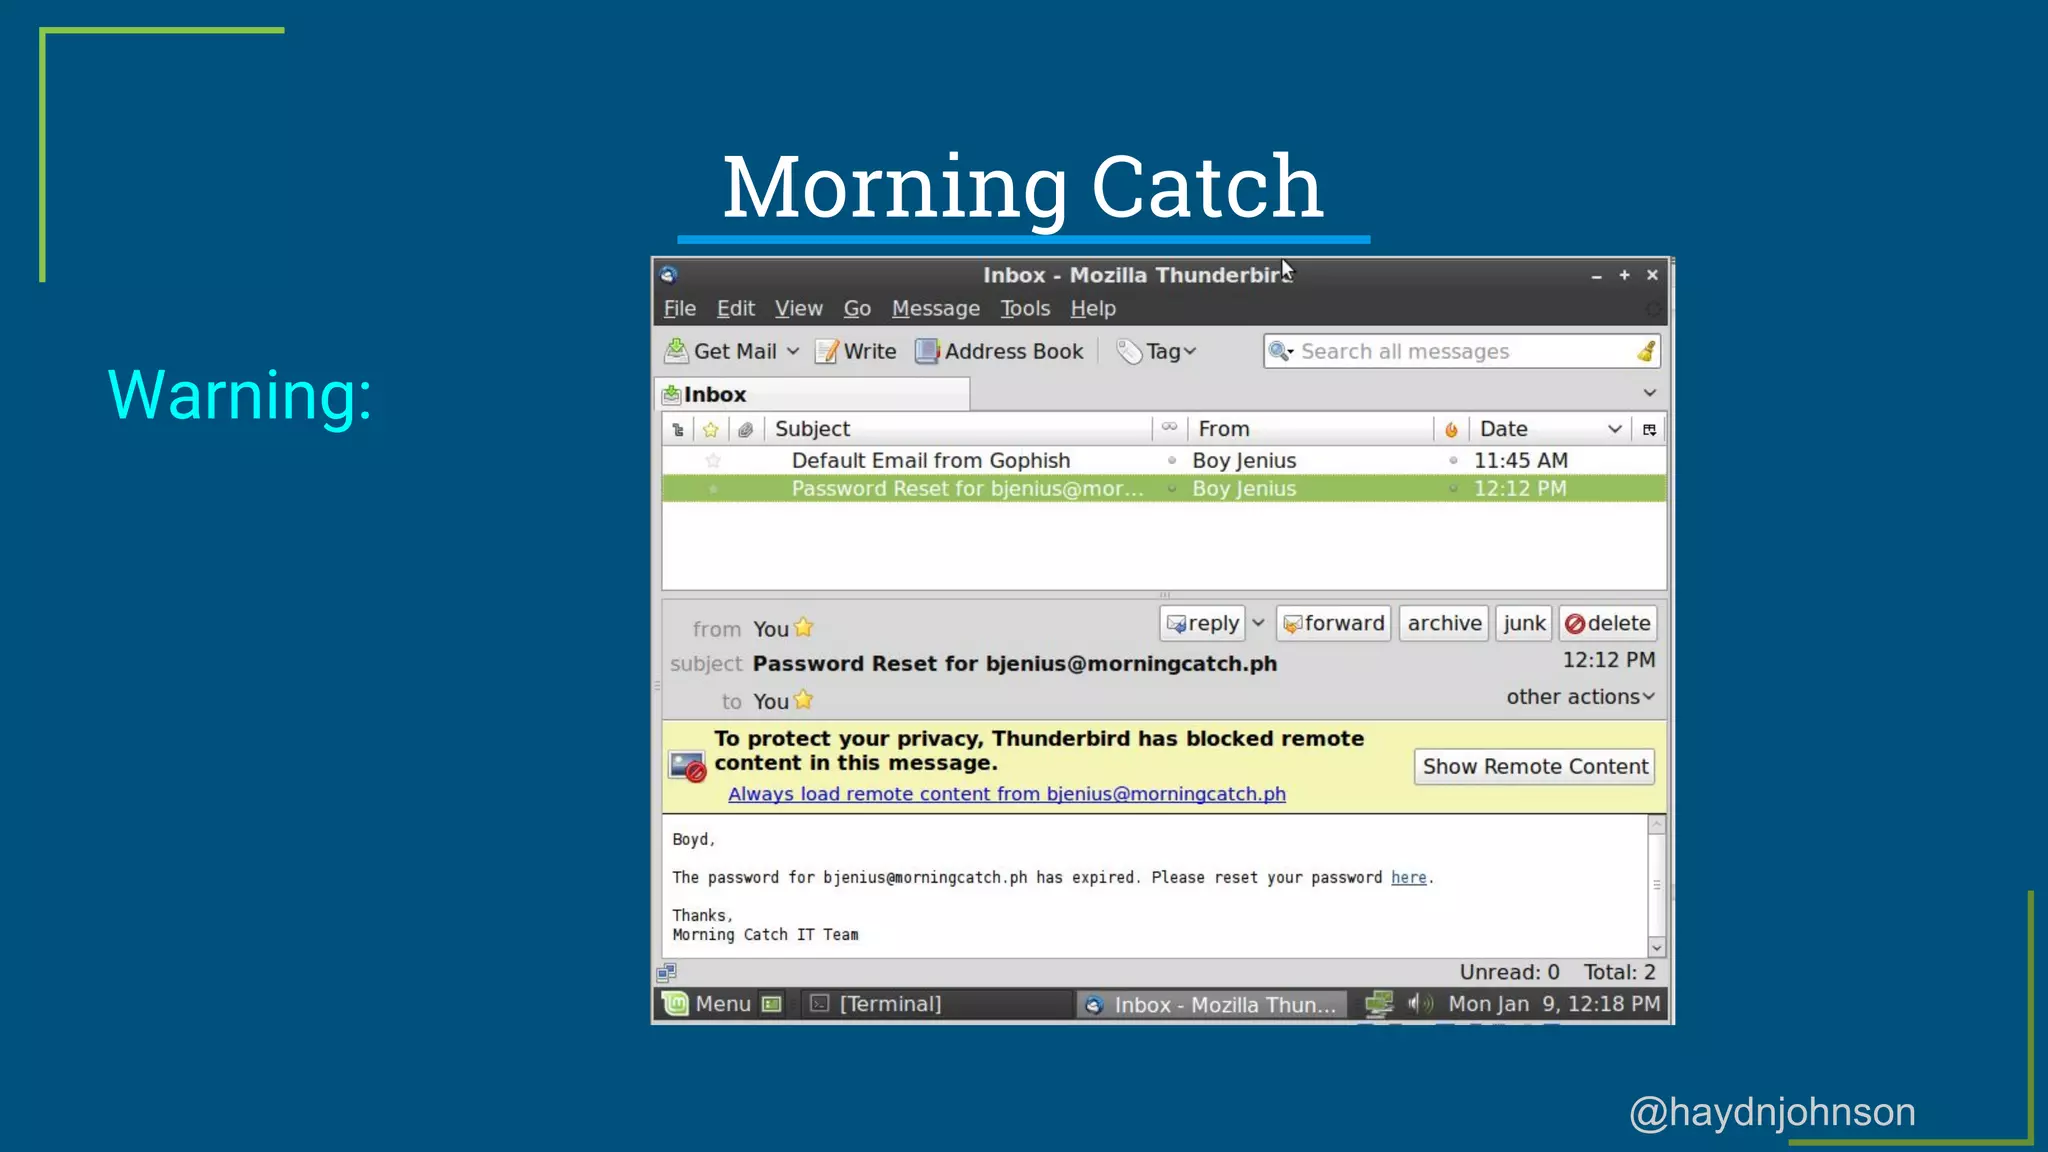The height and width of the screenshot is (1152, 2048).
Task: Open the File menu
Action: (x=680, y=308)
